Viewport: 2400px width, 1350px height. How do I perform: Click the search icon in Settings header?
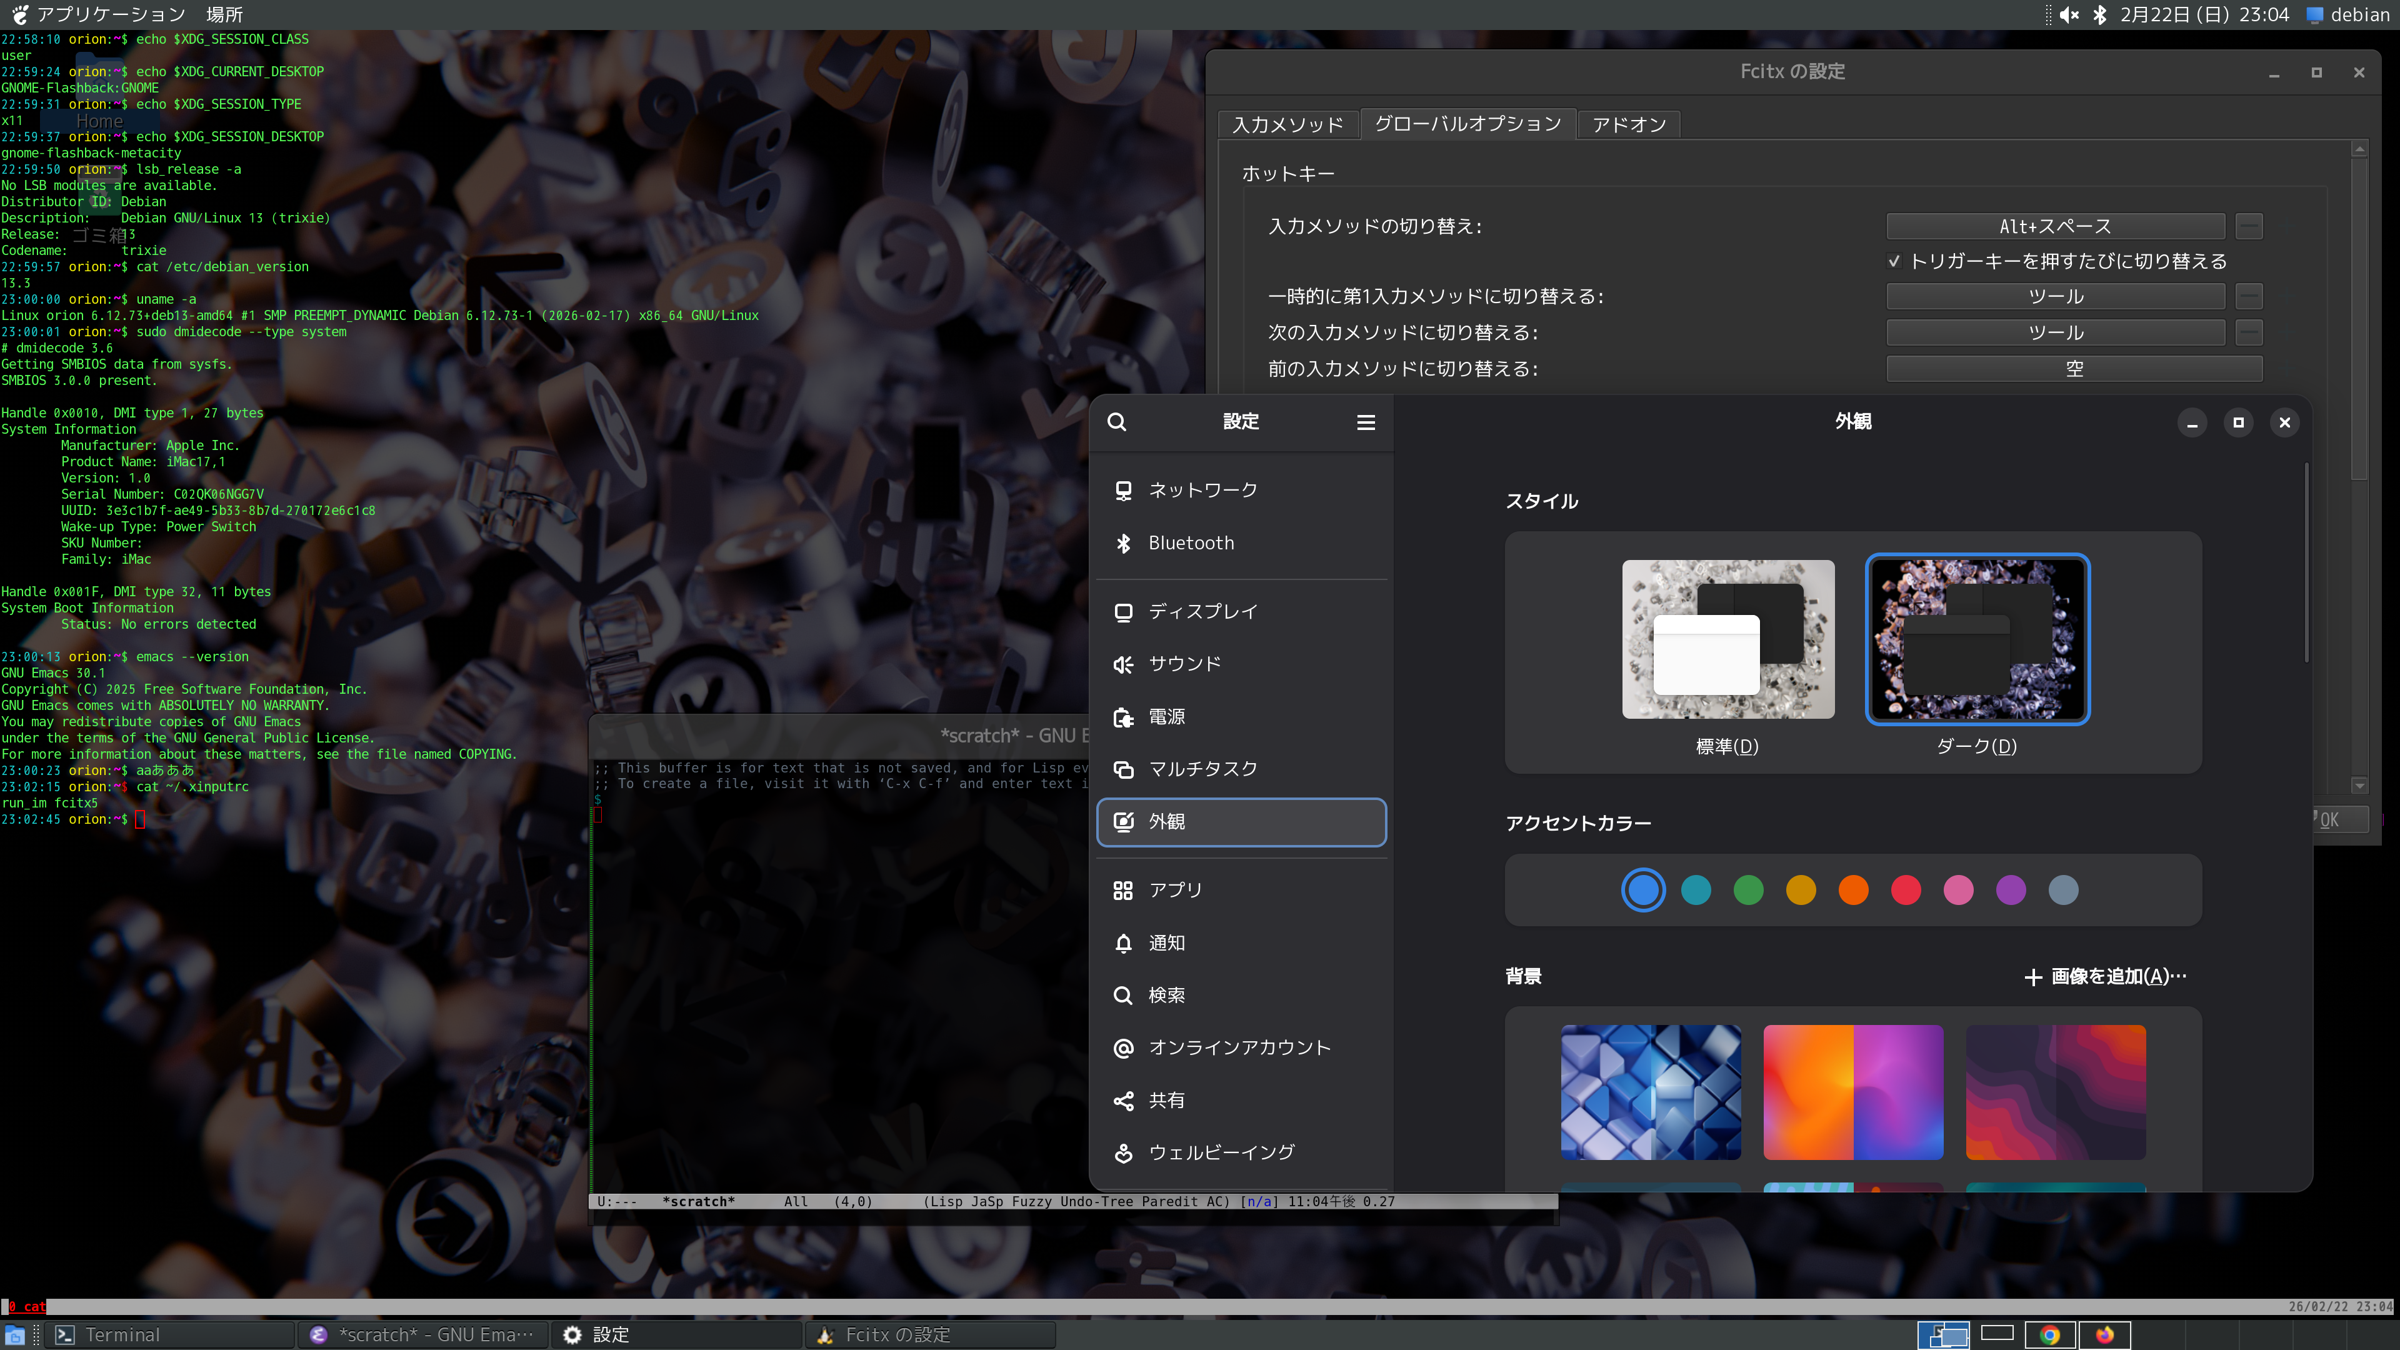pos(1117,422)
